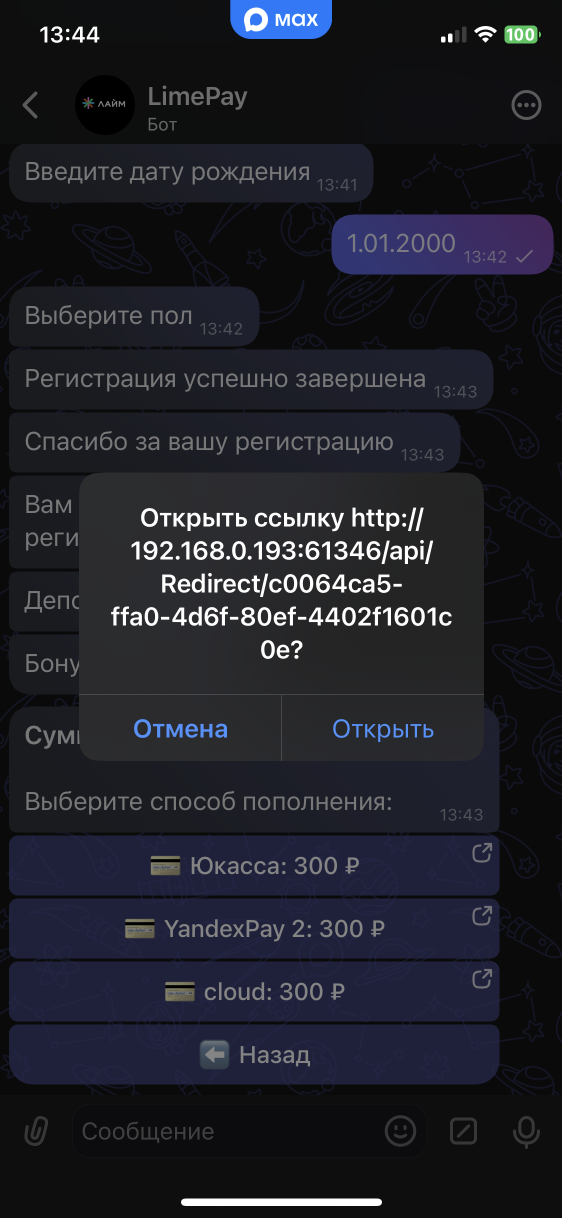Image resolution: width=562 pixels, height=1218 pixels.
Task: Open the emoji smiley picker
Action: point(400,1131)
